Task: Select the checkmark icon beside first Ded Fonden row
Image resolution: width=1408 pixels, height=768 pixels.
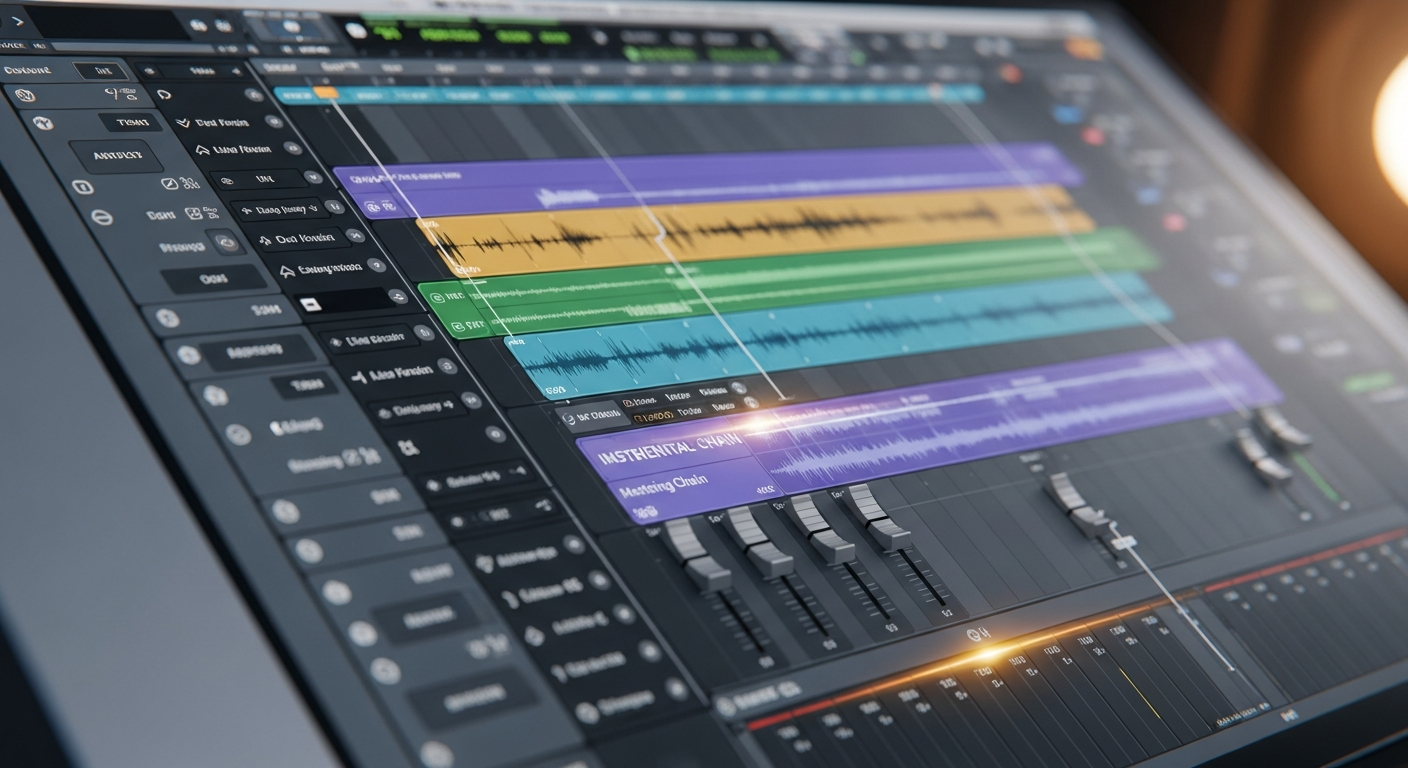Action: [182, 123]
